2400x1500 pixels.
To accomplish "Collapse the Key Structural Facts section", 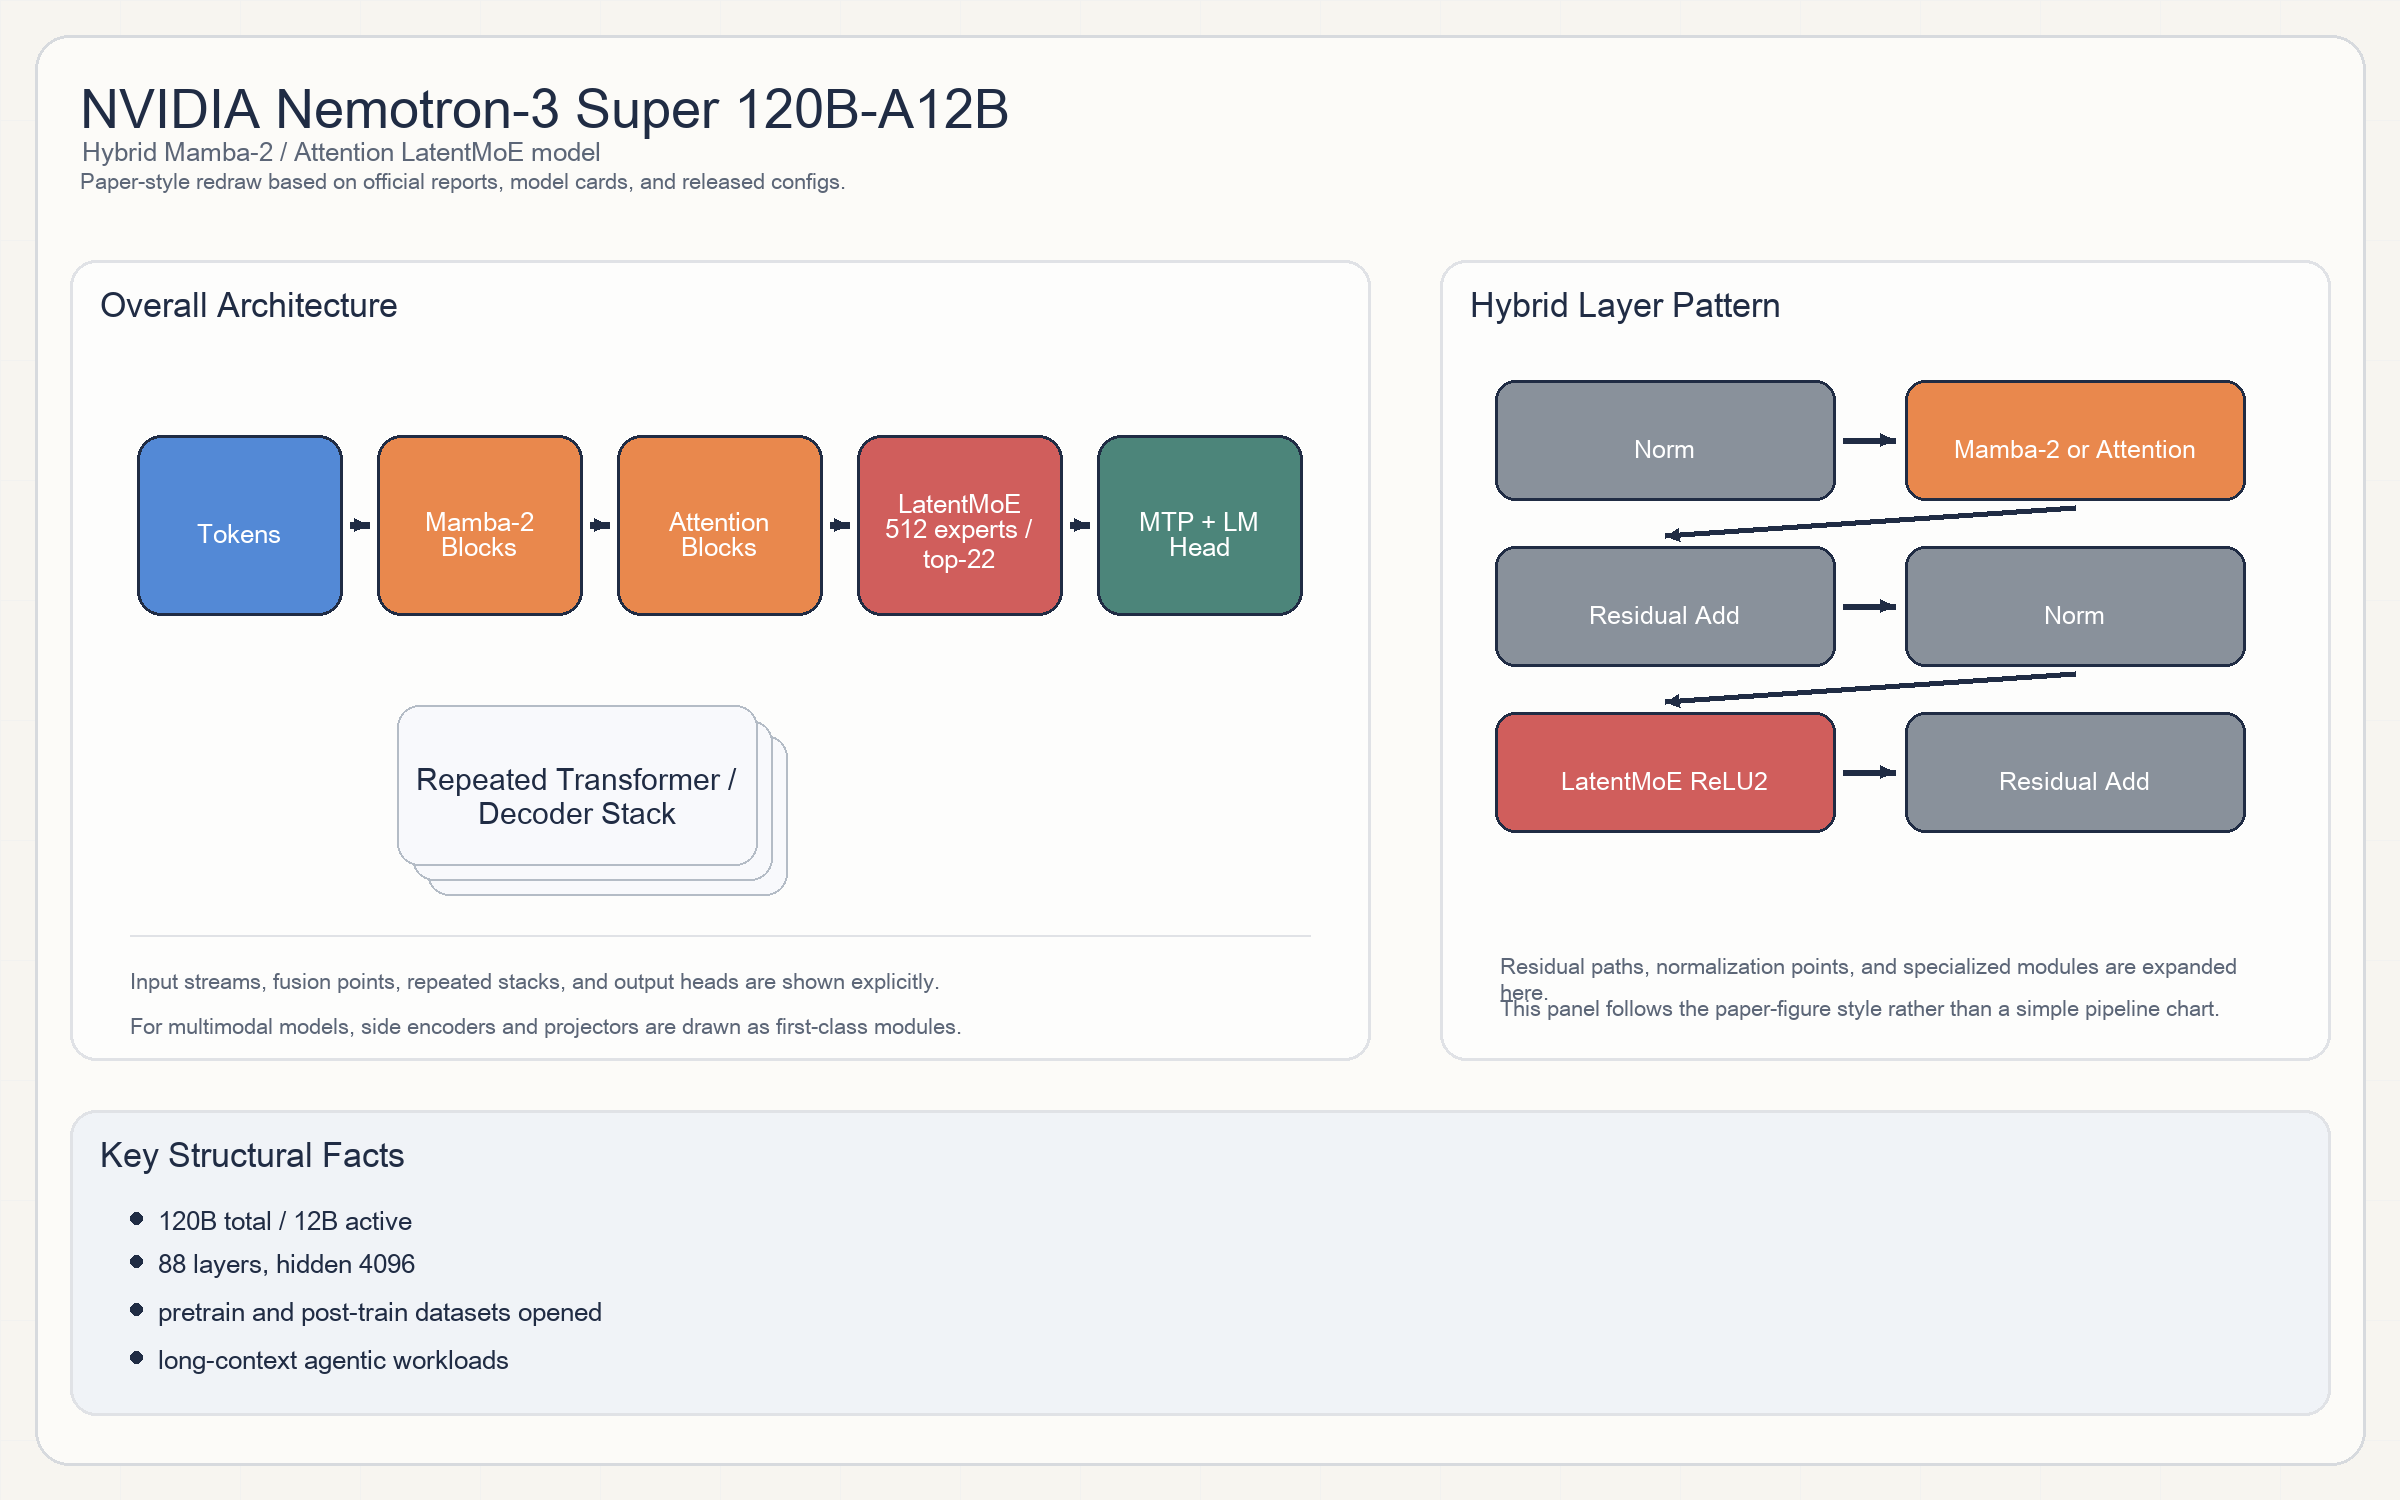I will pyautogui.click(x=253, y=1155).
